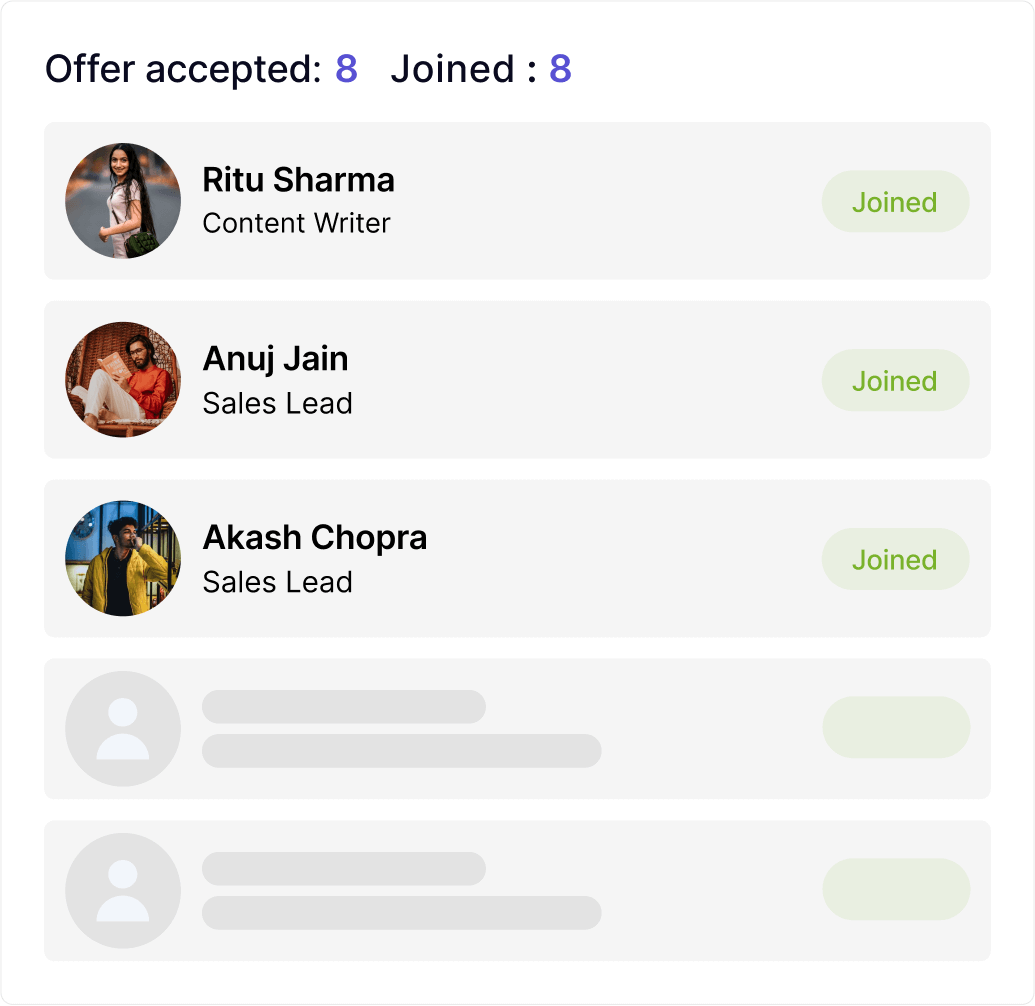Viewport: 1035px width, 1006px height.
Task: Click Sales Lead under Anuj Jain
Action: (277, 404)
